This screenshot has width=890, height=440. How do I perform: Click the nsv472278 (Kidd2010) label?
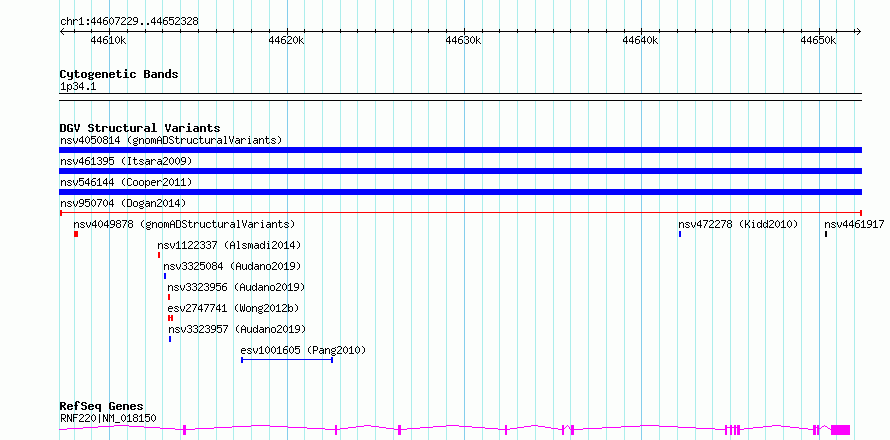coord(738,224)
